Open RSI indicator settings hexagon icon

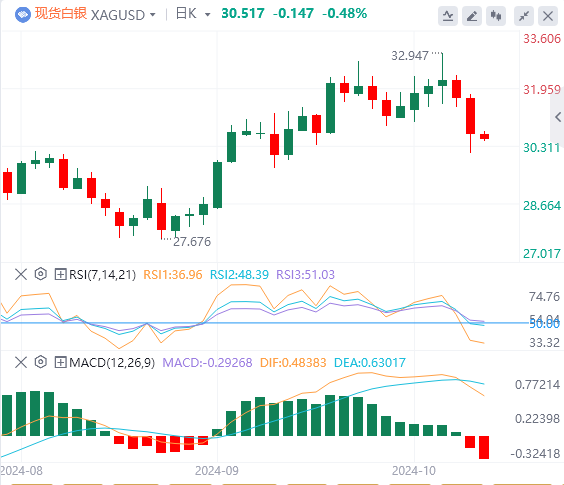[x=41, y=274]
